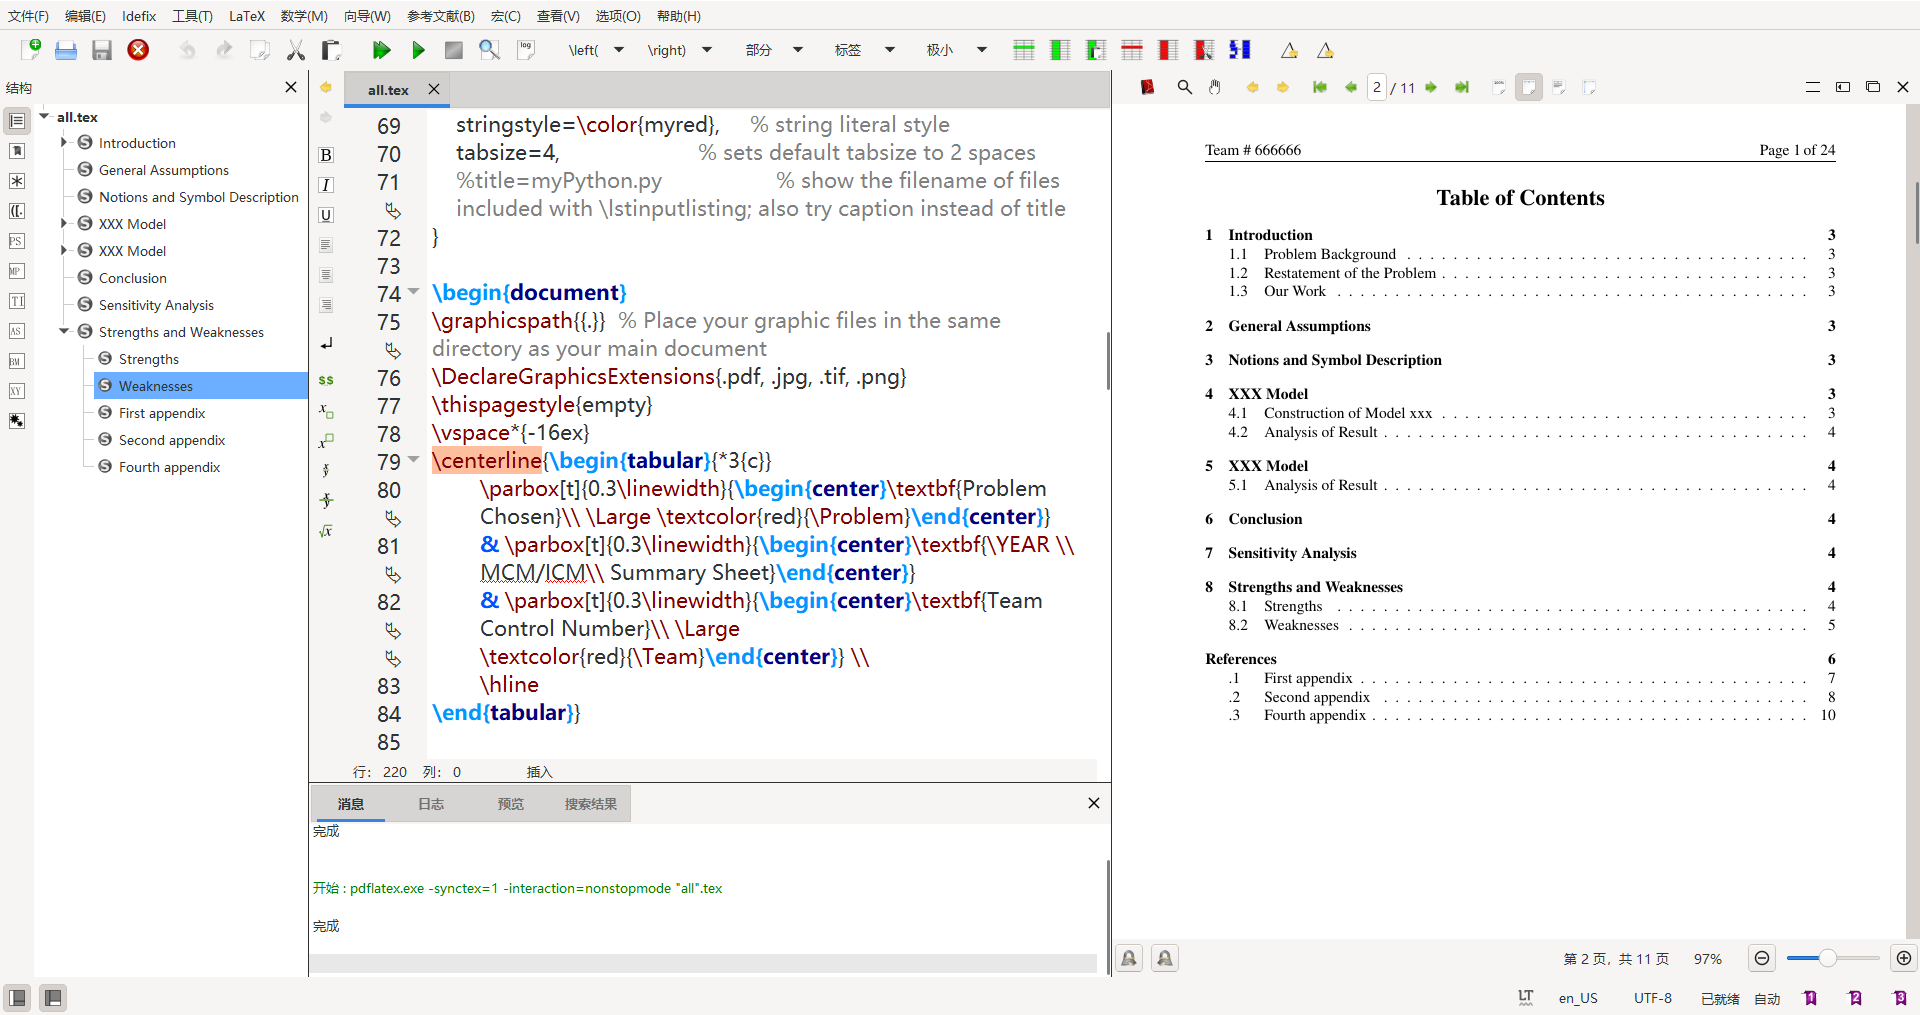Click the Build & View double-arrow icon

click(381, 50)
